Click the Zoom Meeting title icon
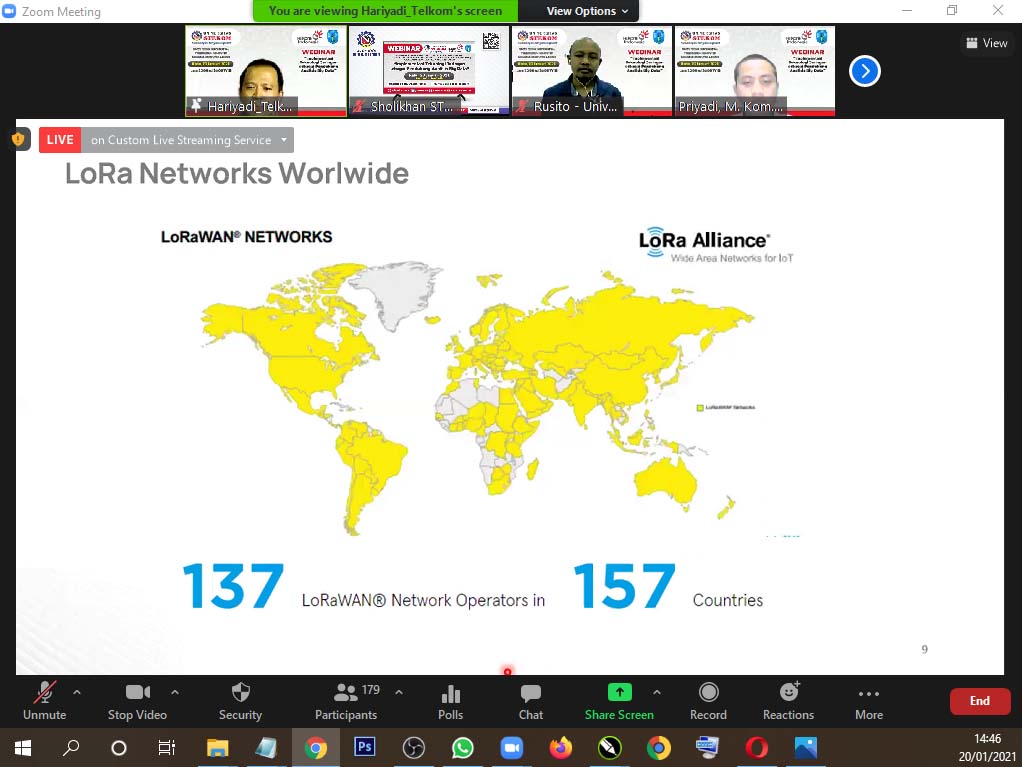This screenshot has height=767, width=1022. pos(9,11)
